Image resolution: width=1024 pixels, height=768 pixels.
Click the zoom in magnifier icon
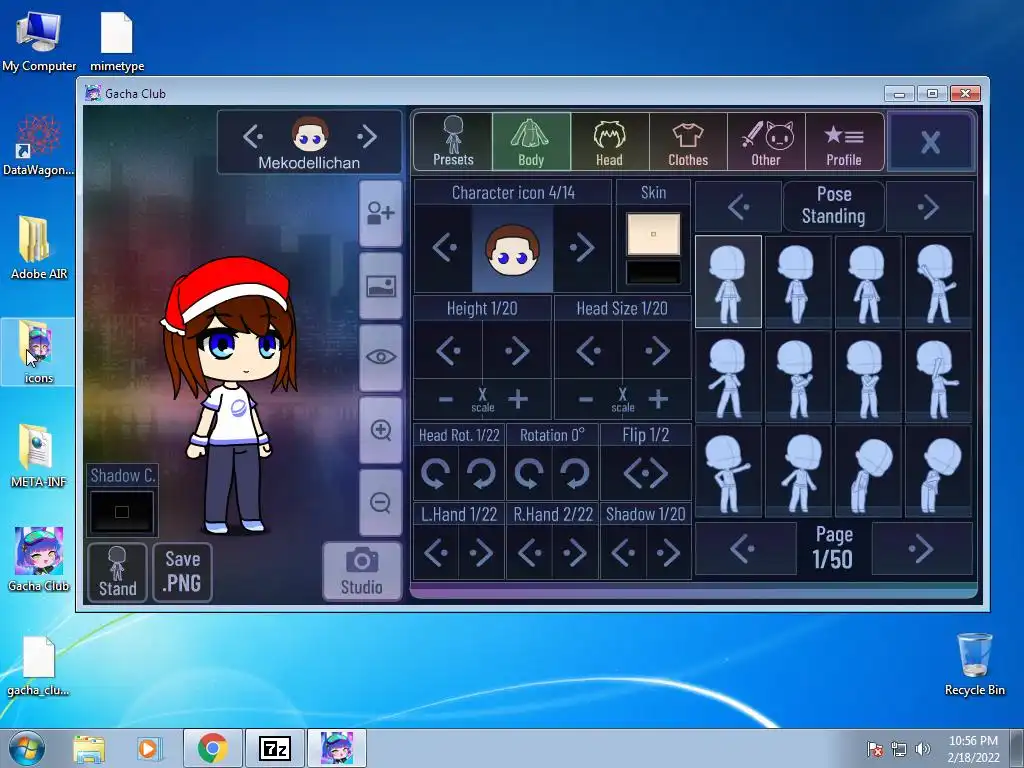tap(381, 430)
